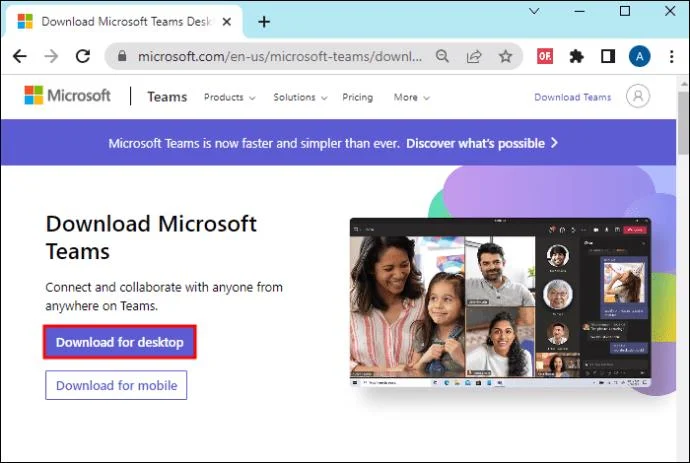
Task: Click the Download Teams header link
Action: [573, 97]
